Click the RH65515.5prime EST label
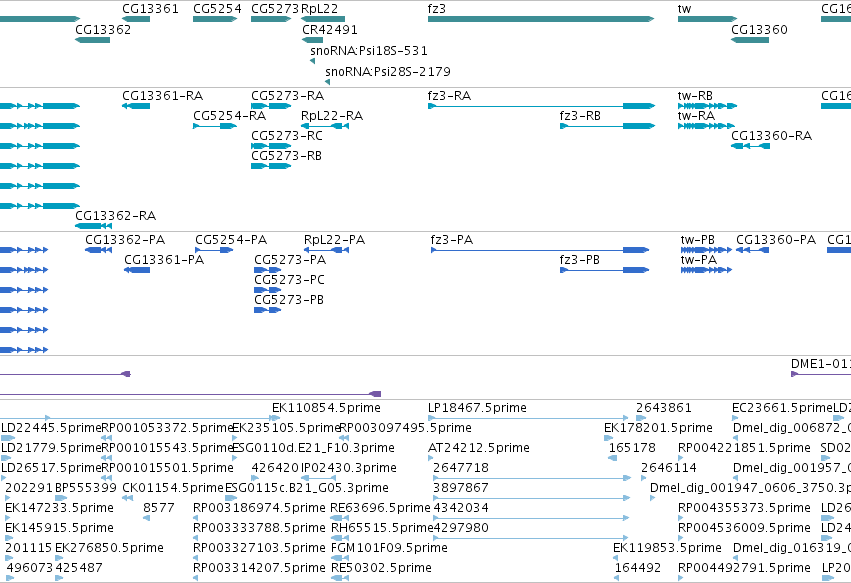This screenshot has height=583, width=851. [382, 528]
